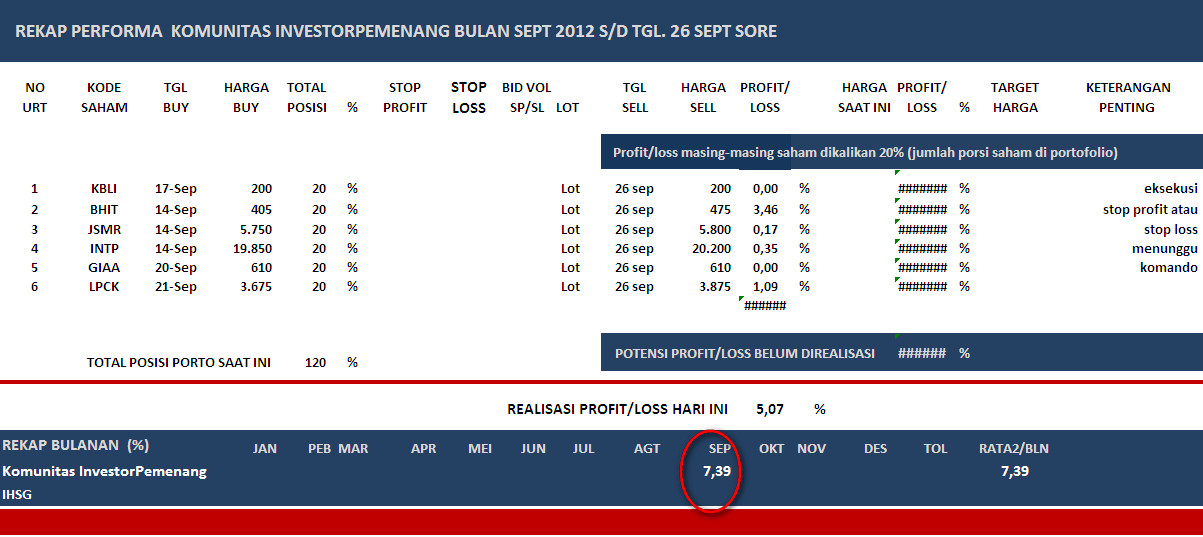Click the DES month header
The width and height of the screenshot is (1203, 537).
(875, 448)
